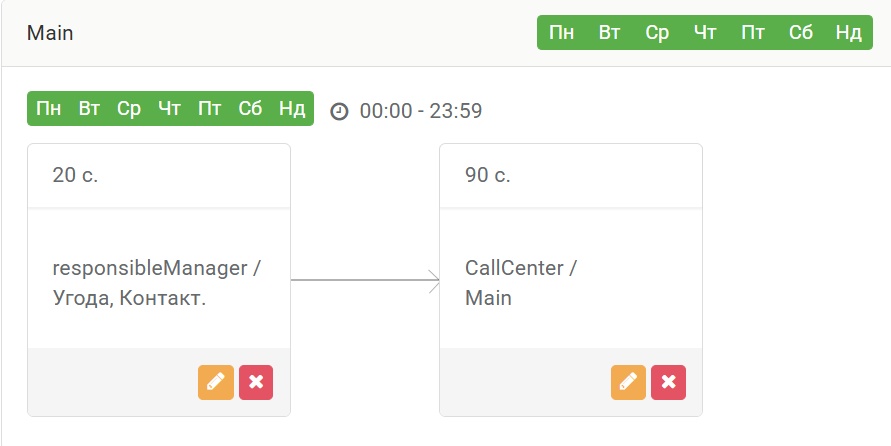
Task: Toggle Чт in the schedule row day bar
Action: pyautogui.click(x=169, y=108)
